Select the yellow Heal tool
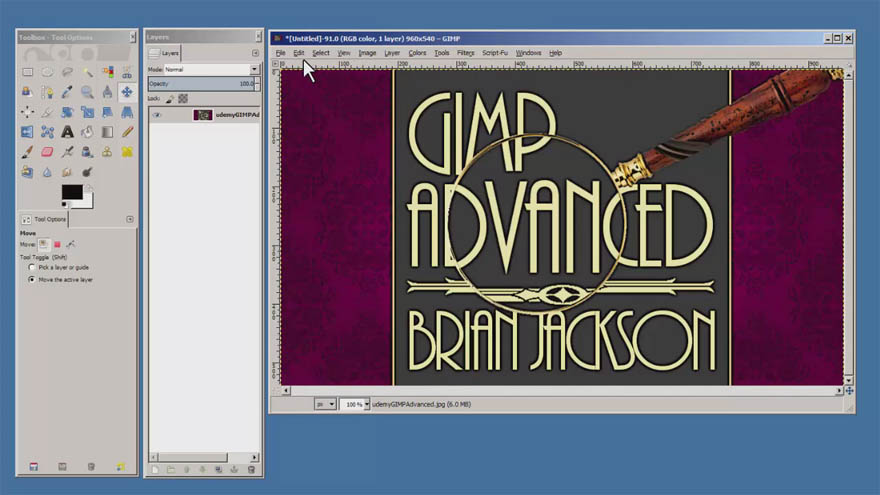The width and height of the screenshot is (880, 495). pos(127,152)
